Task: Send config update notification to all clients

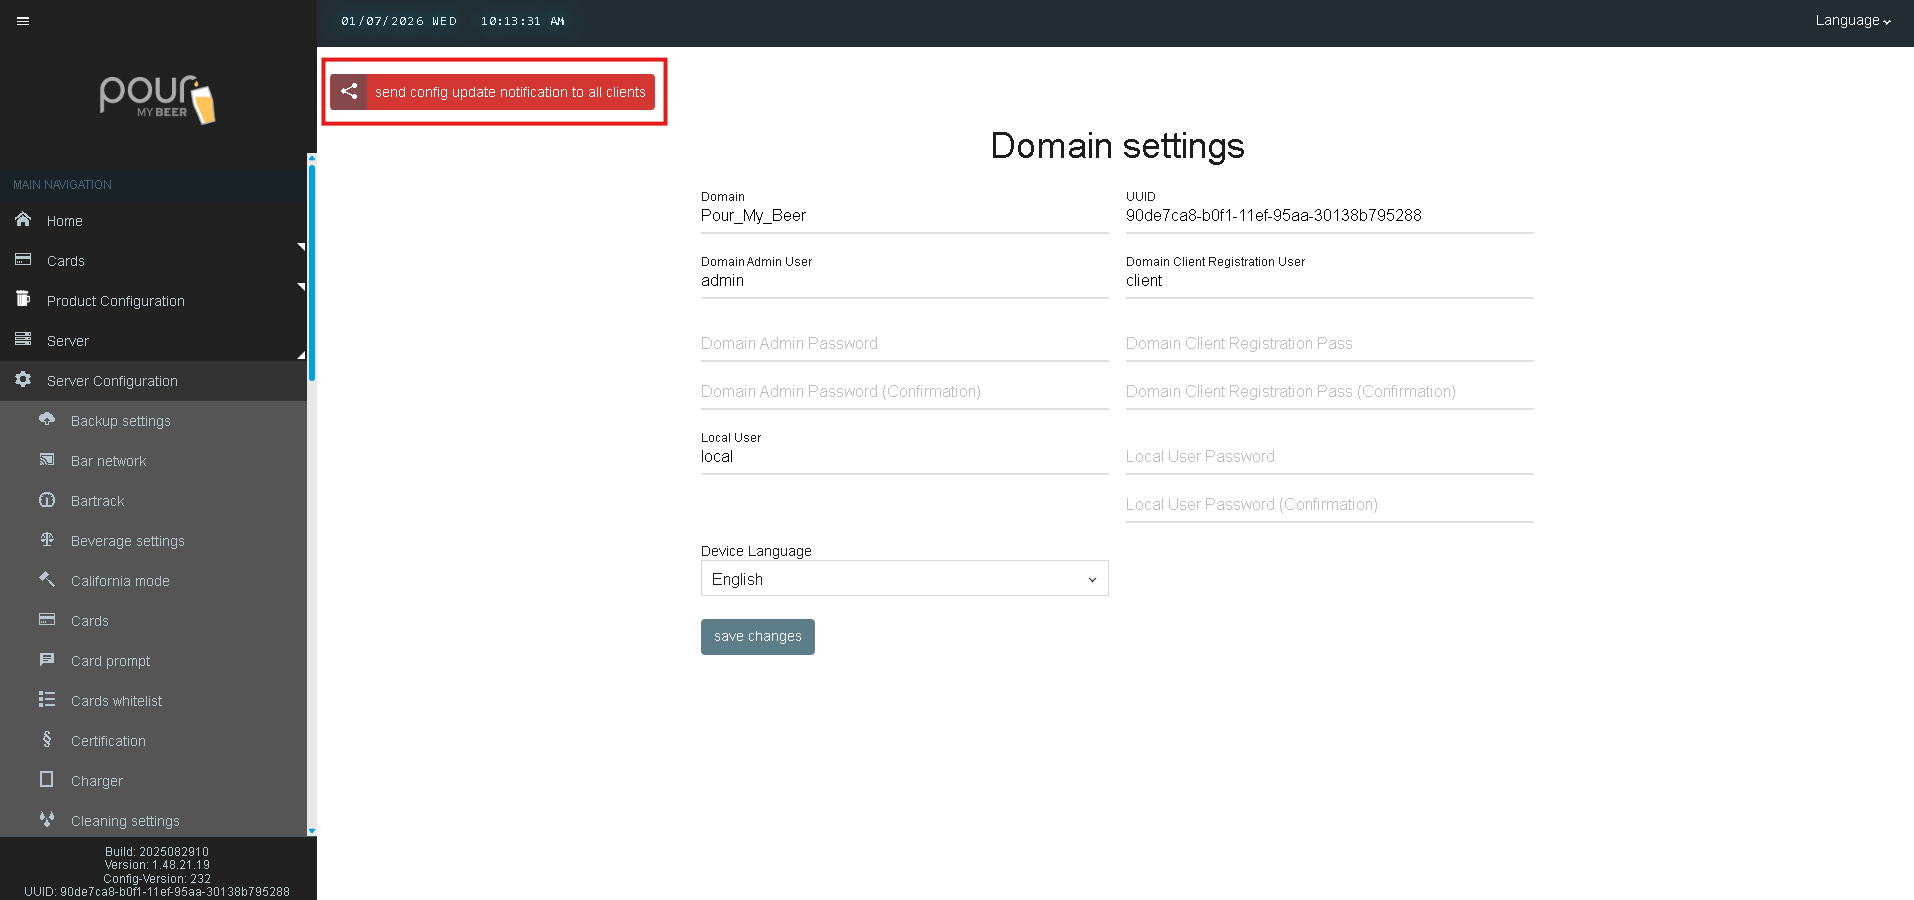Action: click(510, 92)
